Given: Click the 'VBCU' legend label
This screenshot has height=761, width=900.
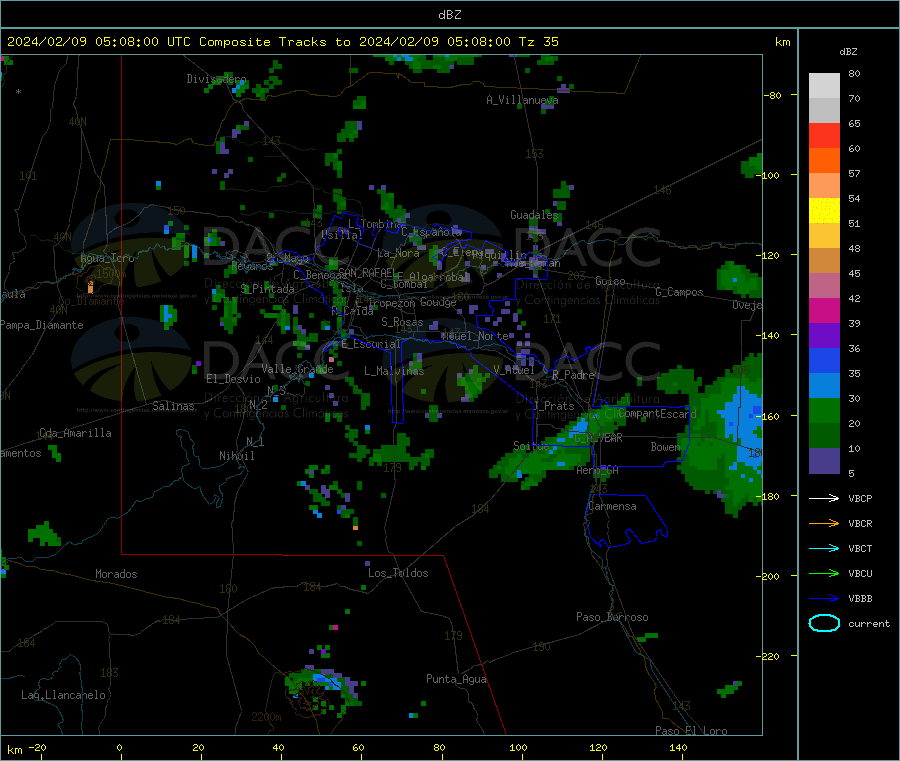Looking at the screenshot, I should 860,573.
